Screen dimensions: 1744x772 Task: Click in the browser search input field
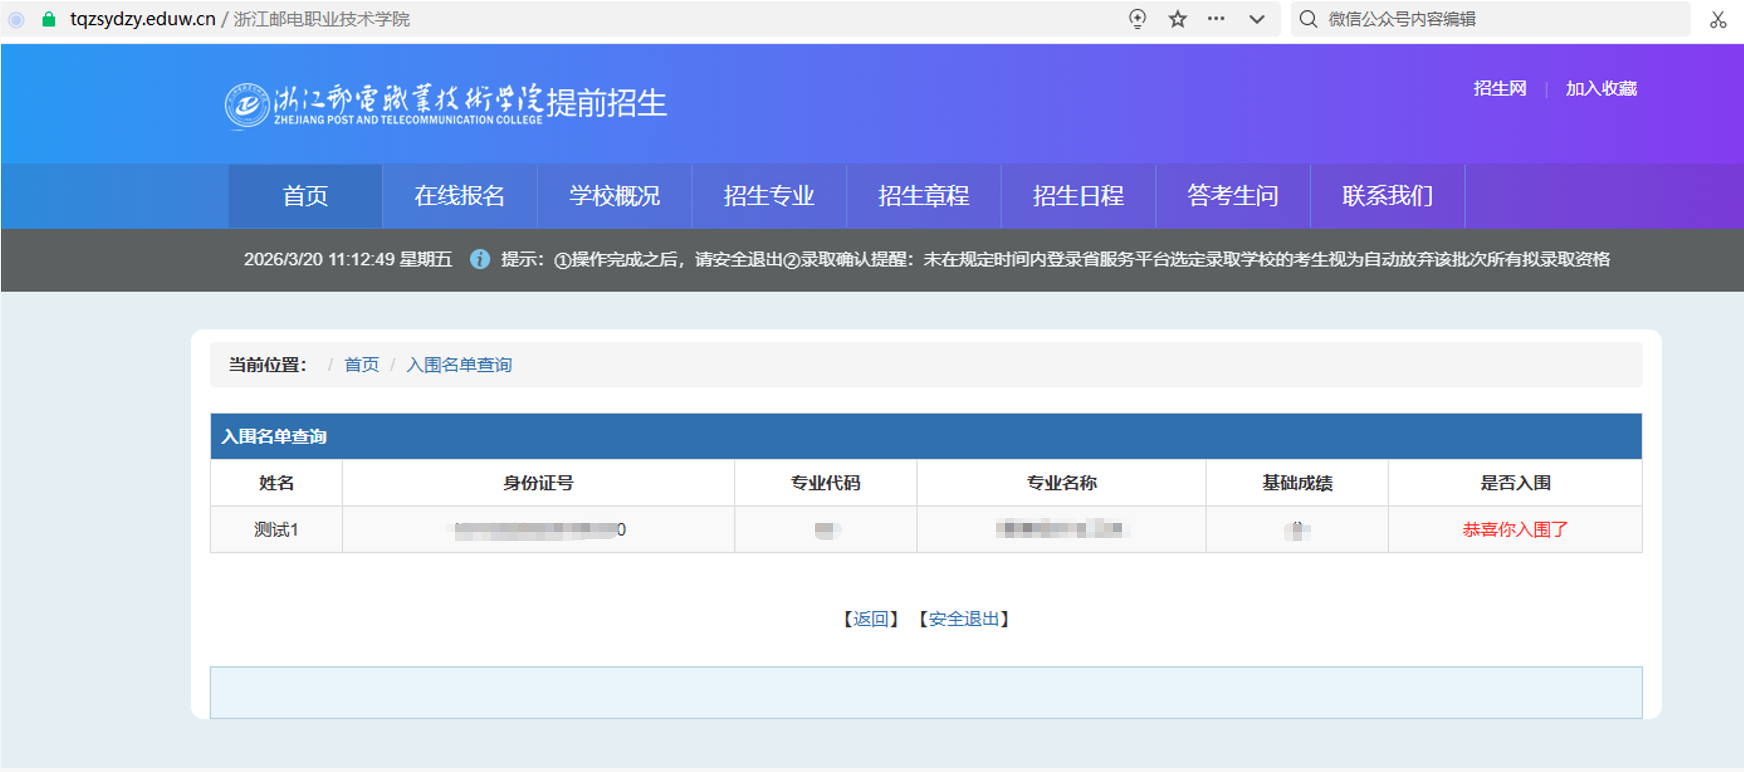pyautogui.click(x=1500, y=19)
